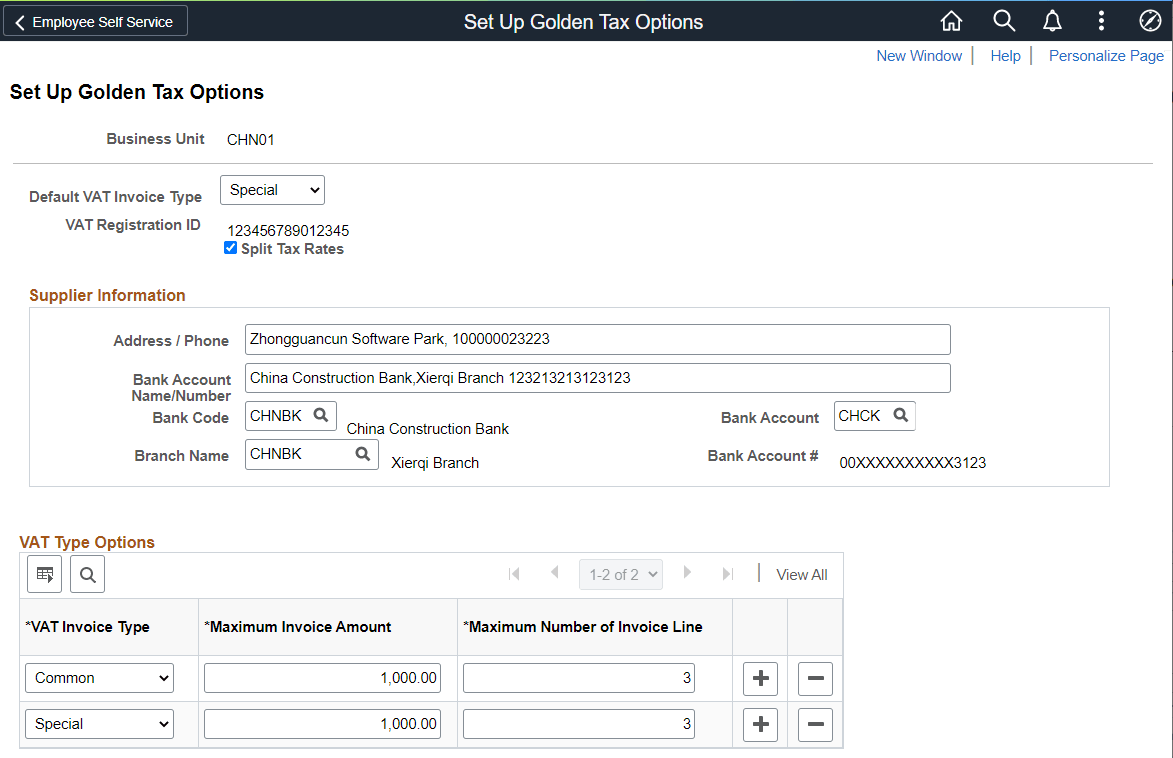Open the row range selector showing 1-2 of 2
The height and width of the screenshot is (758, 1173).
click(620, 573)
